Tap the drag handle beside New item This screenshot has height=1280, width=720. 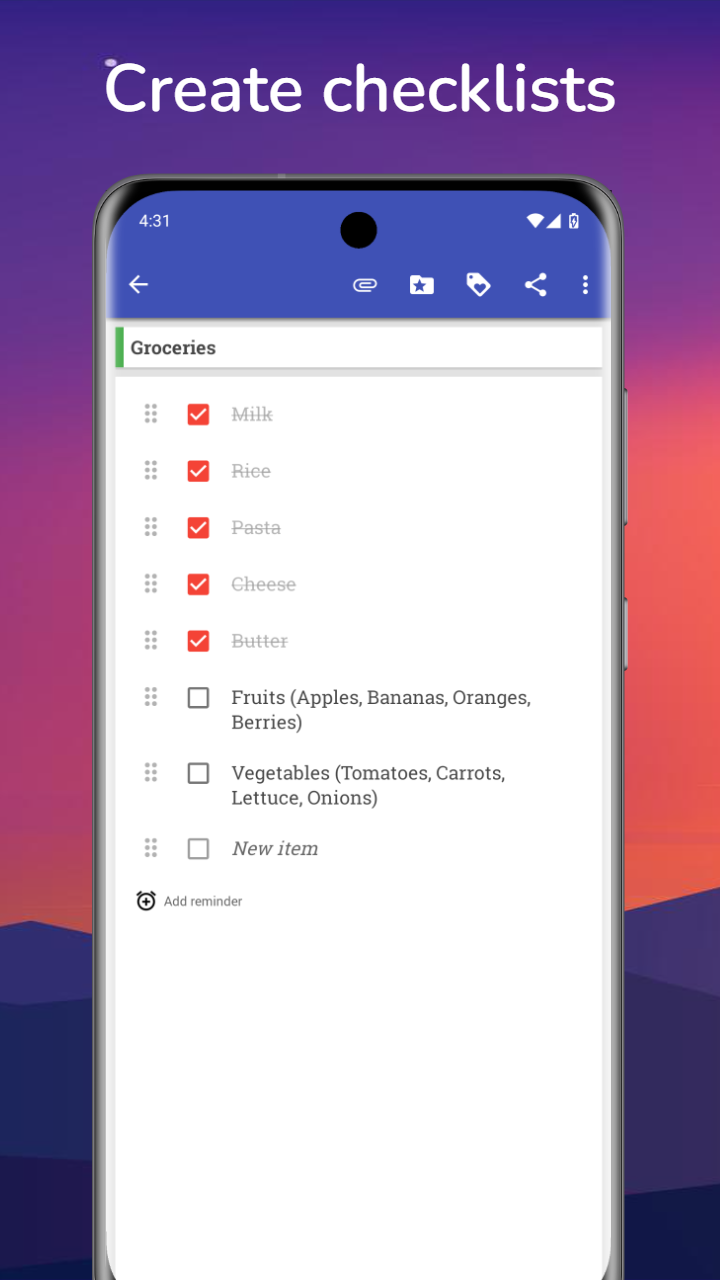point(151,848)
